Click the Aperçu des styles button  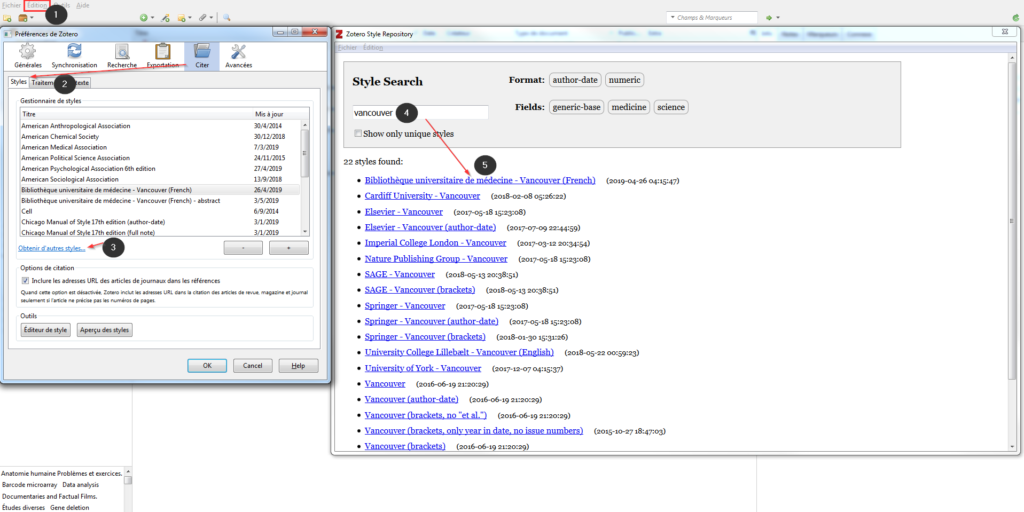pos(105,330)
